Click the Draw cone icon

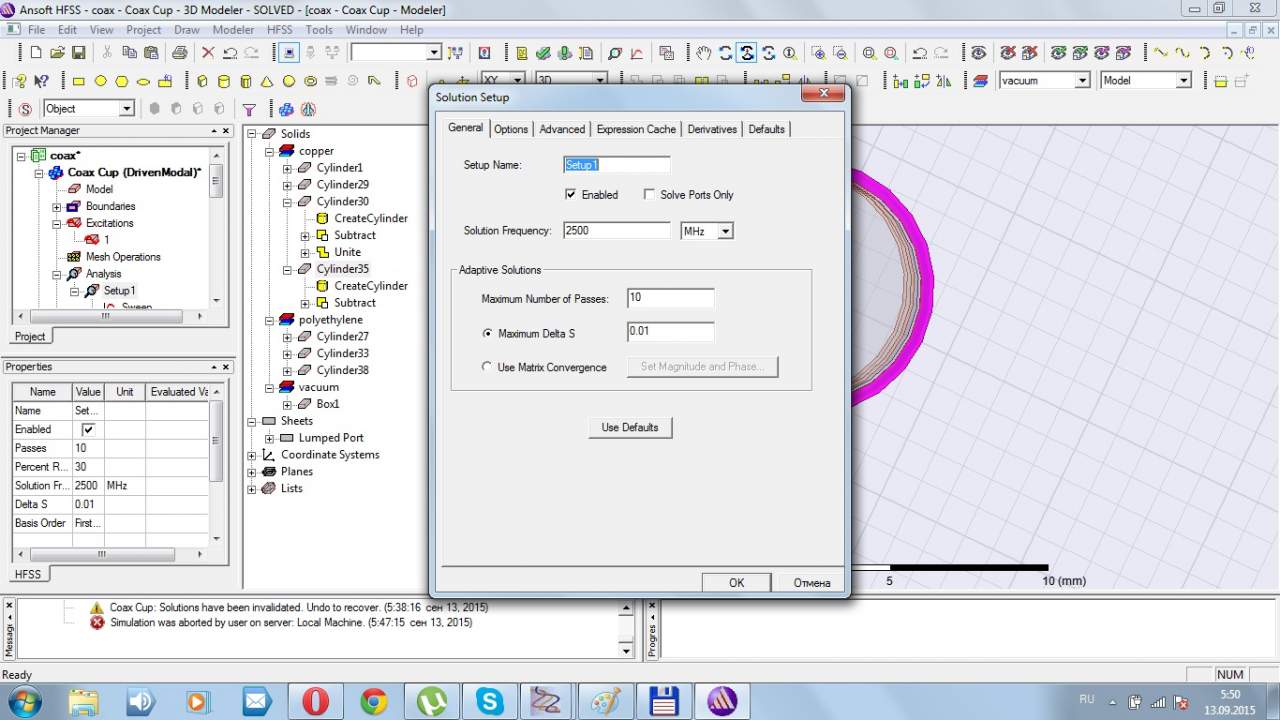[267, 81]
